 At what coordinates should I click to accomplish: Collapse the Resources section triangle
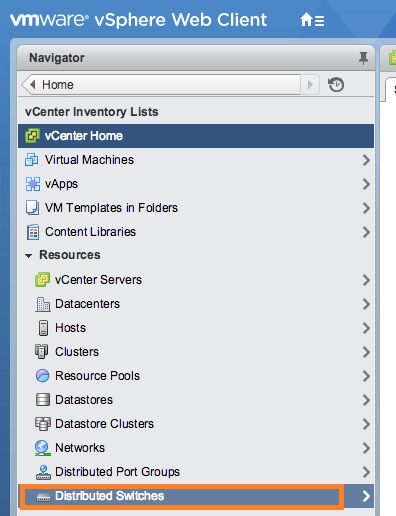point(29,256)
